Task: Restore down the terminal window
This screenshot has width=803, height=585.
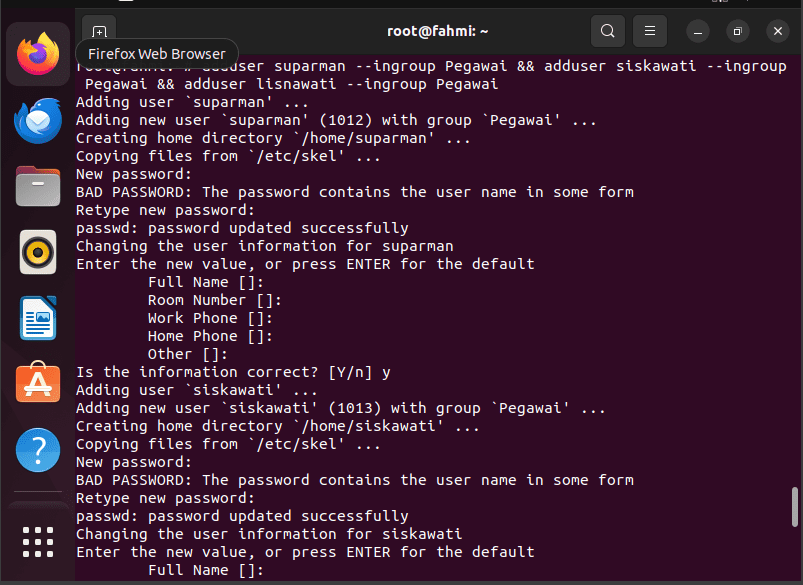Action: pyautogui.click(x=737, y=32)
